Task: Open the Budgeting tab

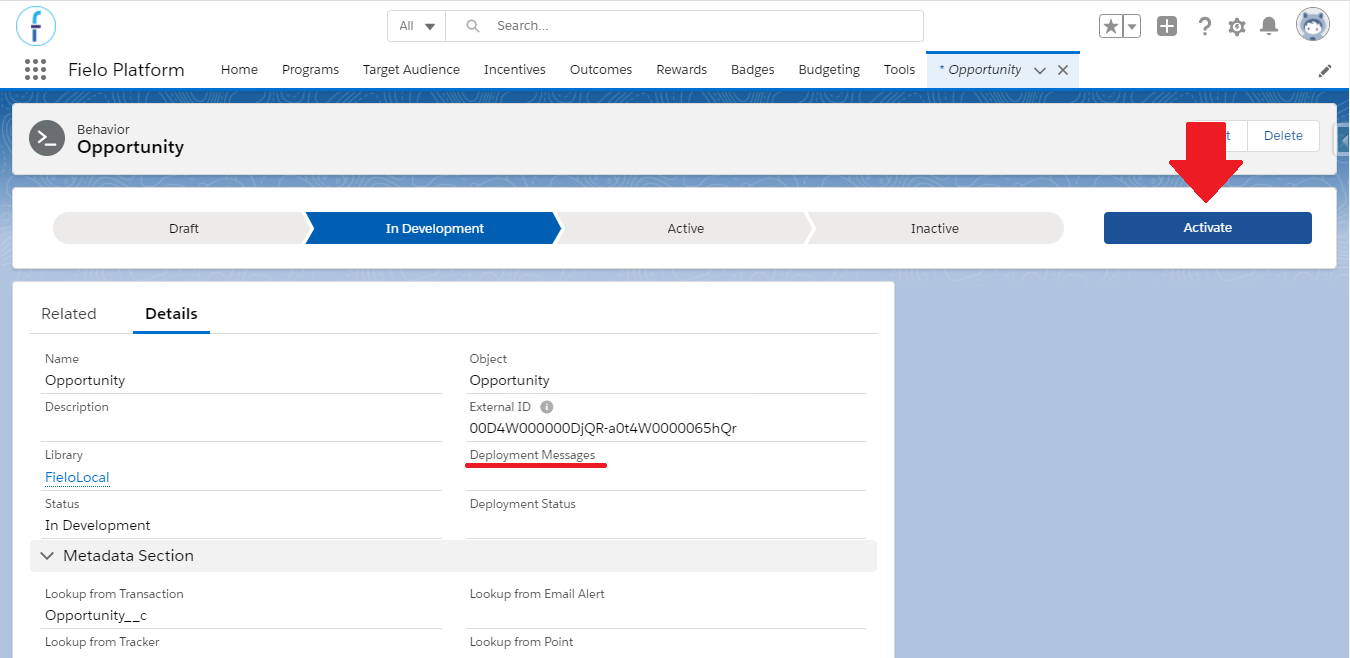Action: coord(829,70)
